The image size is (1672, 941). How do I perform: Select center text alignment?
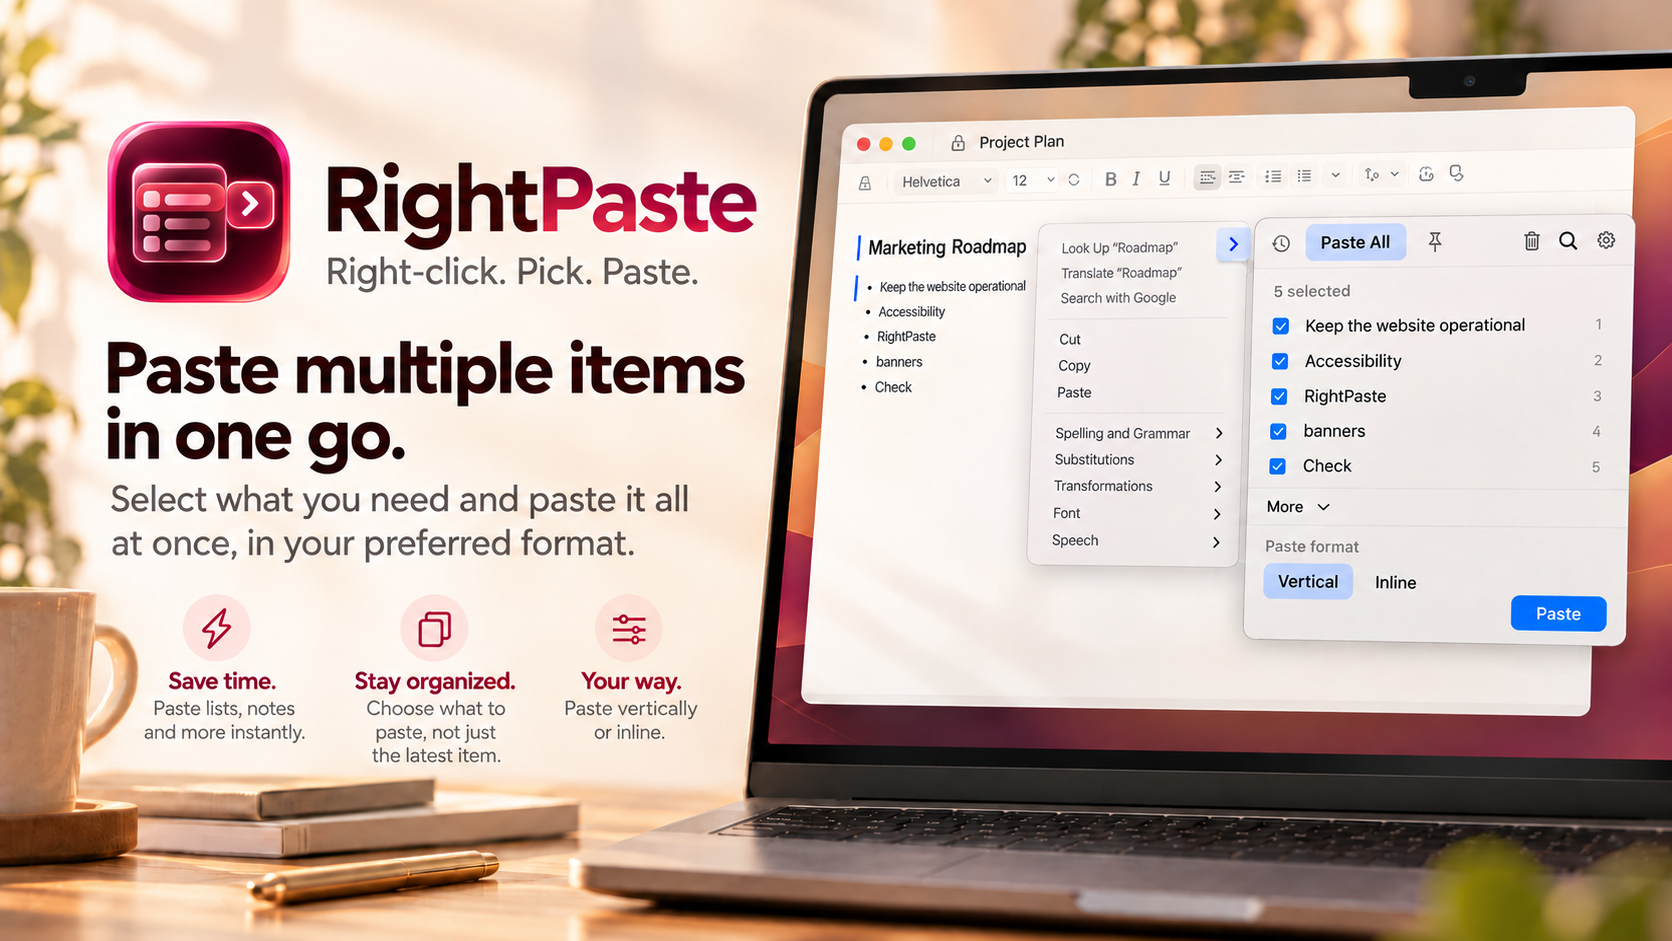(x=1237, y=177)
